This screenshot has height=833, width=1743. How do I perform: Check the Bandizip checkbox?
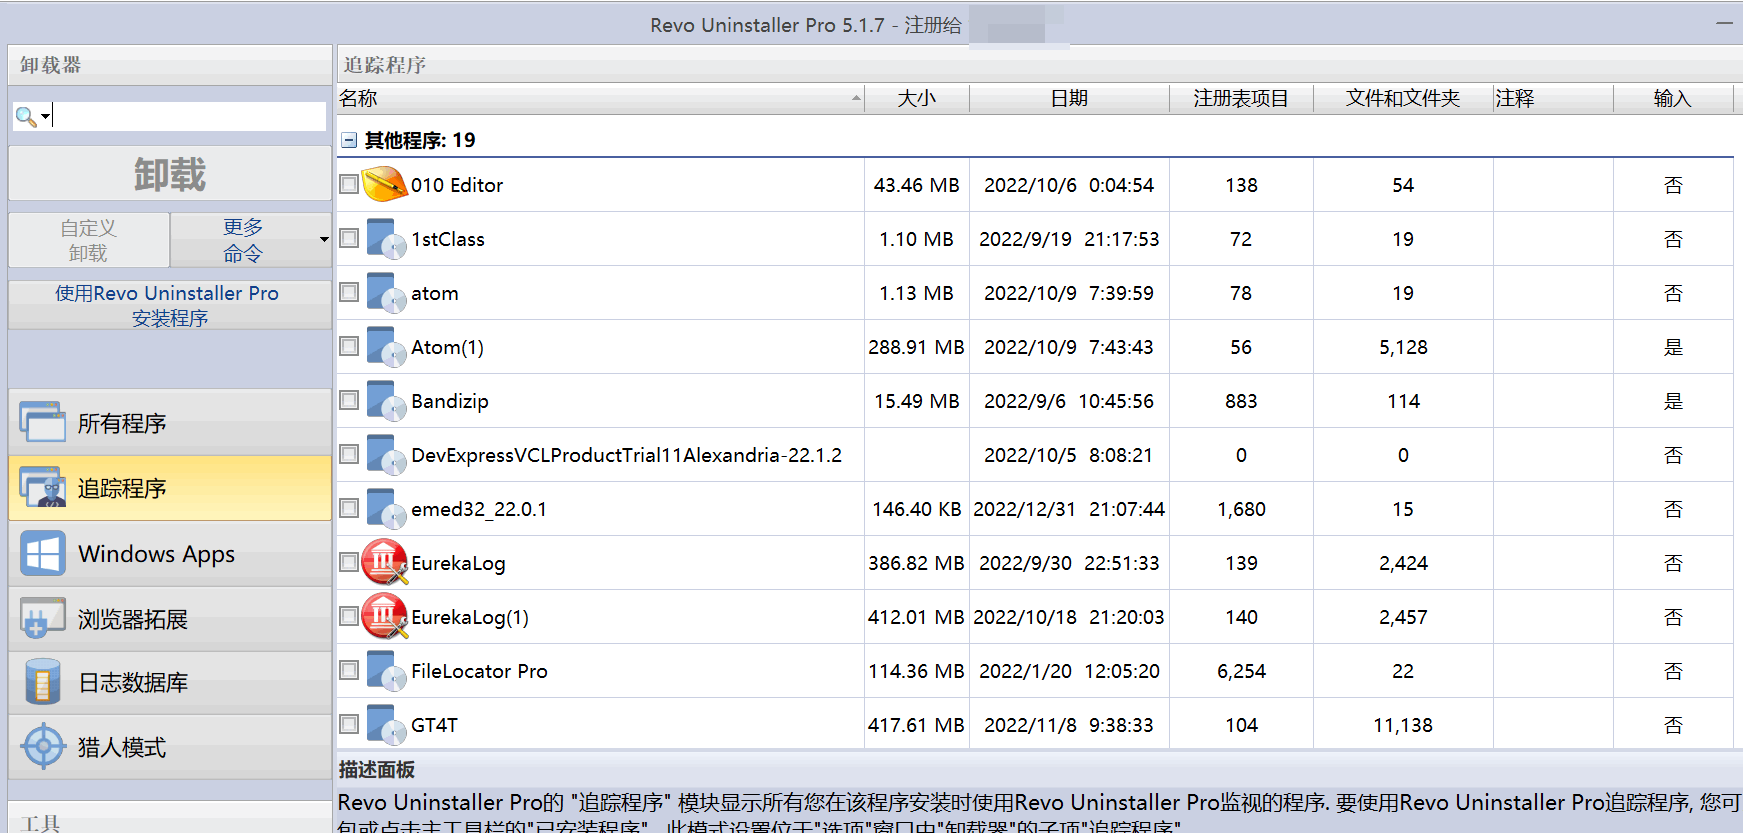(349, 400)
